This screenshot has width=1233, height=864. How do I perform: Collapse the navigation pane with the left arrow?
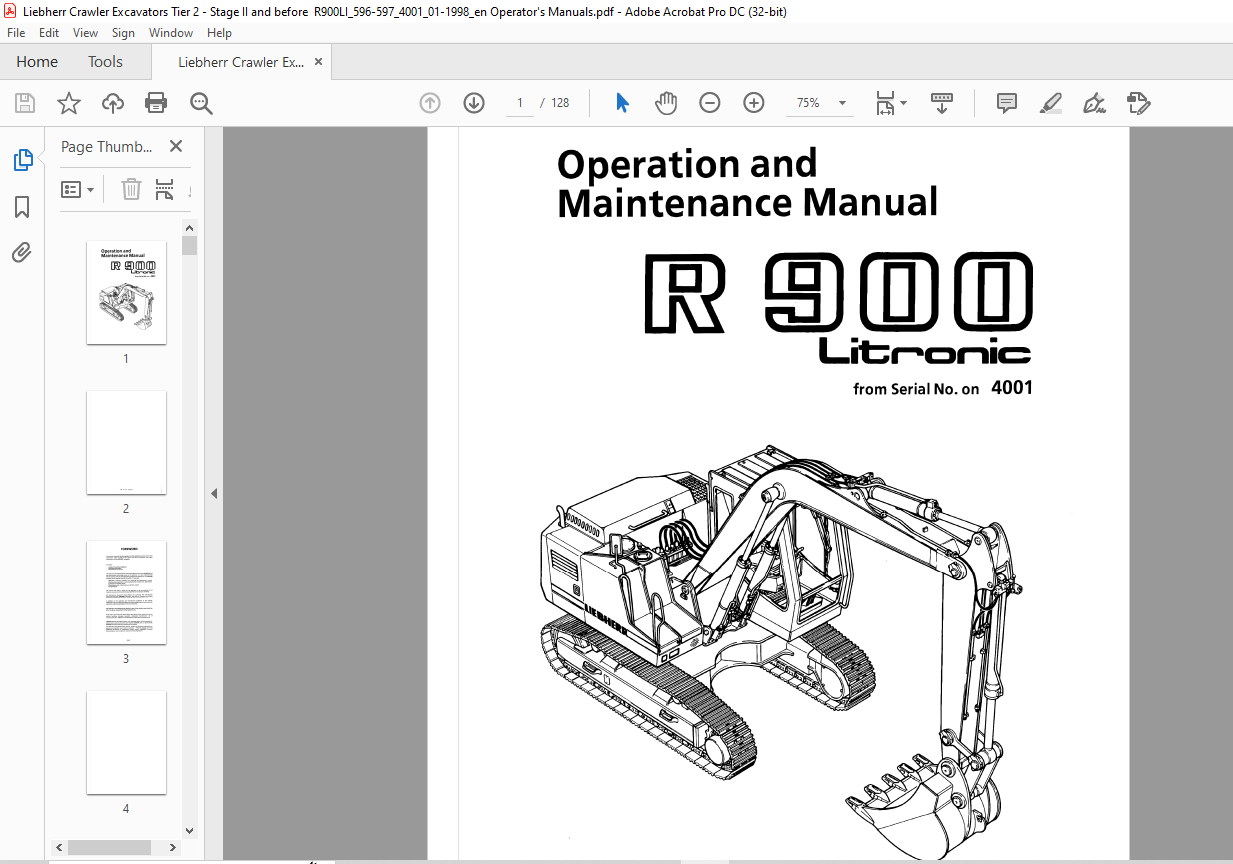click(x=214, y=493)
